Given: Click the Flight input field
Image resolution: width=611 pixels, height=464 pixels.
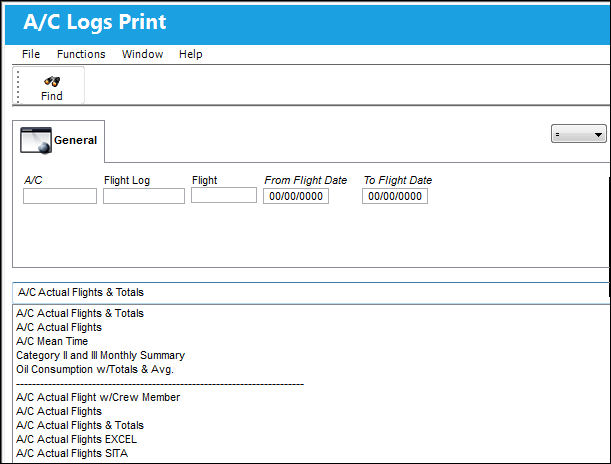Looking at the screenshot, I should click(x=224, y=195).
